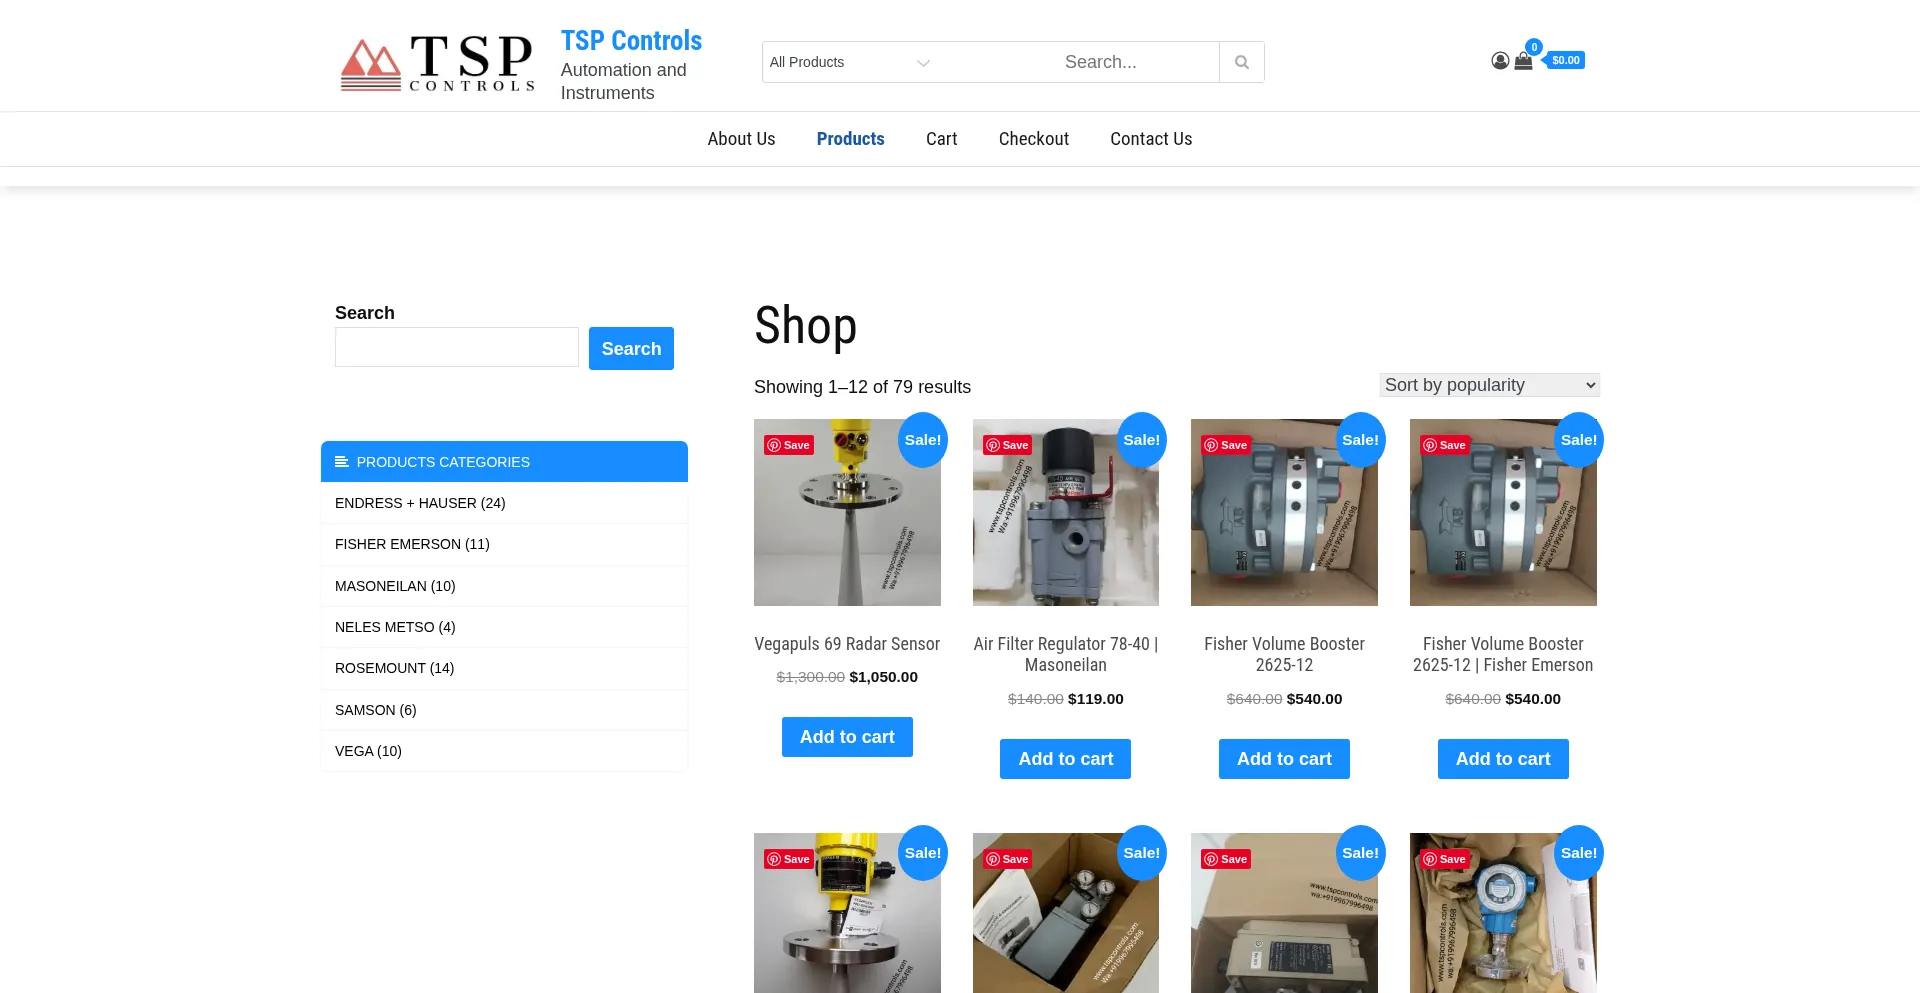Open Air Filter Regulator 78-40 | Masoneilan title
This screenshot has width=1920, height=993.
tap(1066, 655)
